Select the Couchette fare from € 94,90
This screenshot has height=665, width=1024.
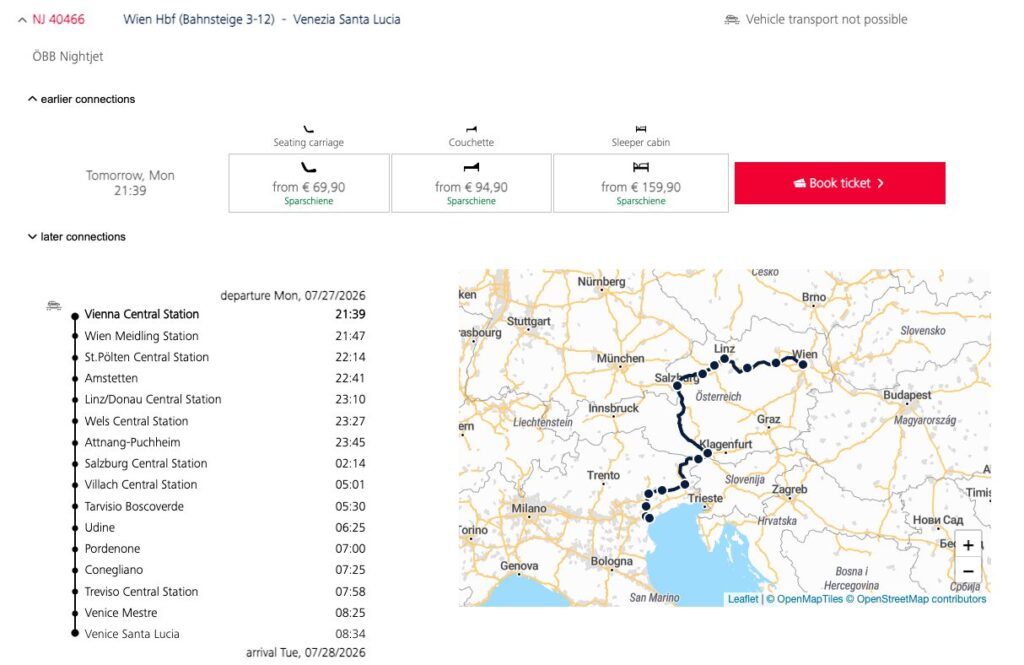[472, 183]
